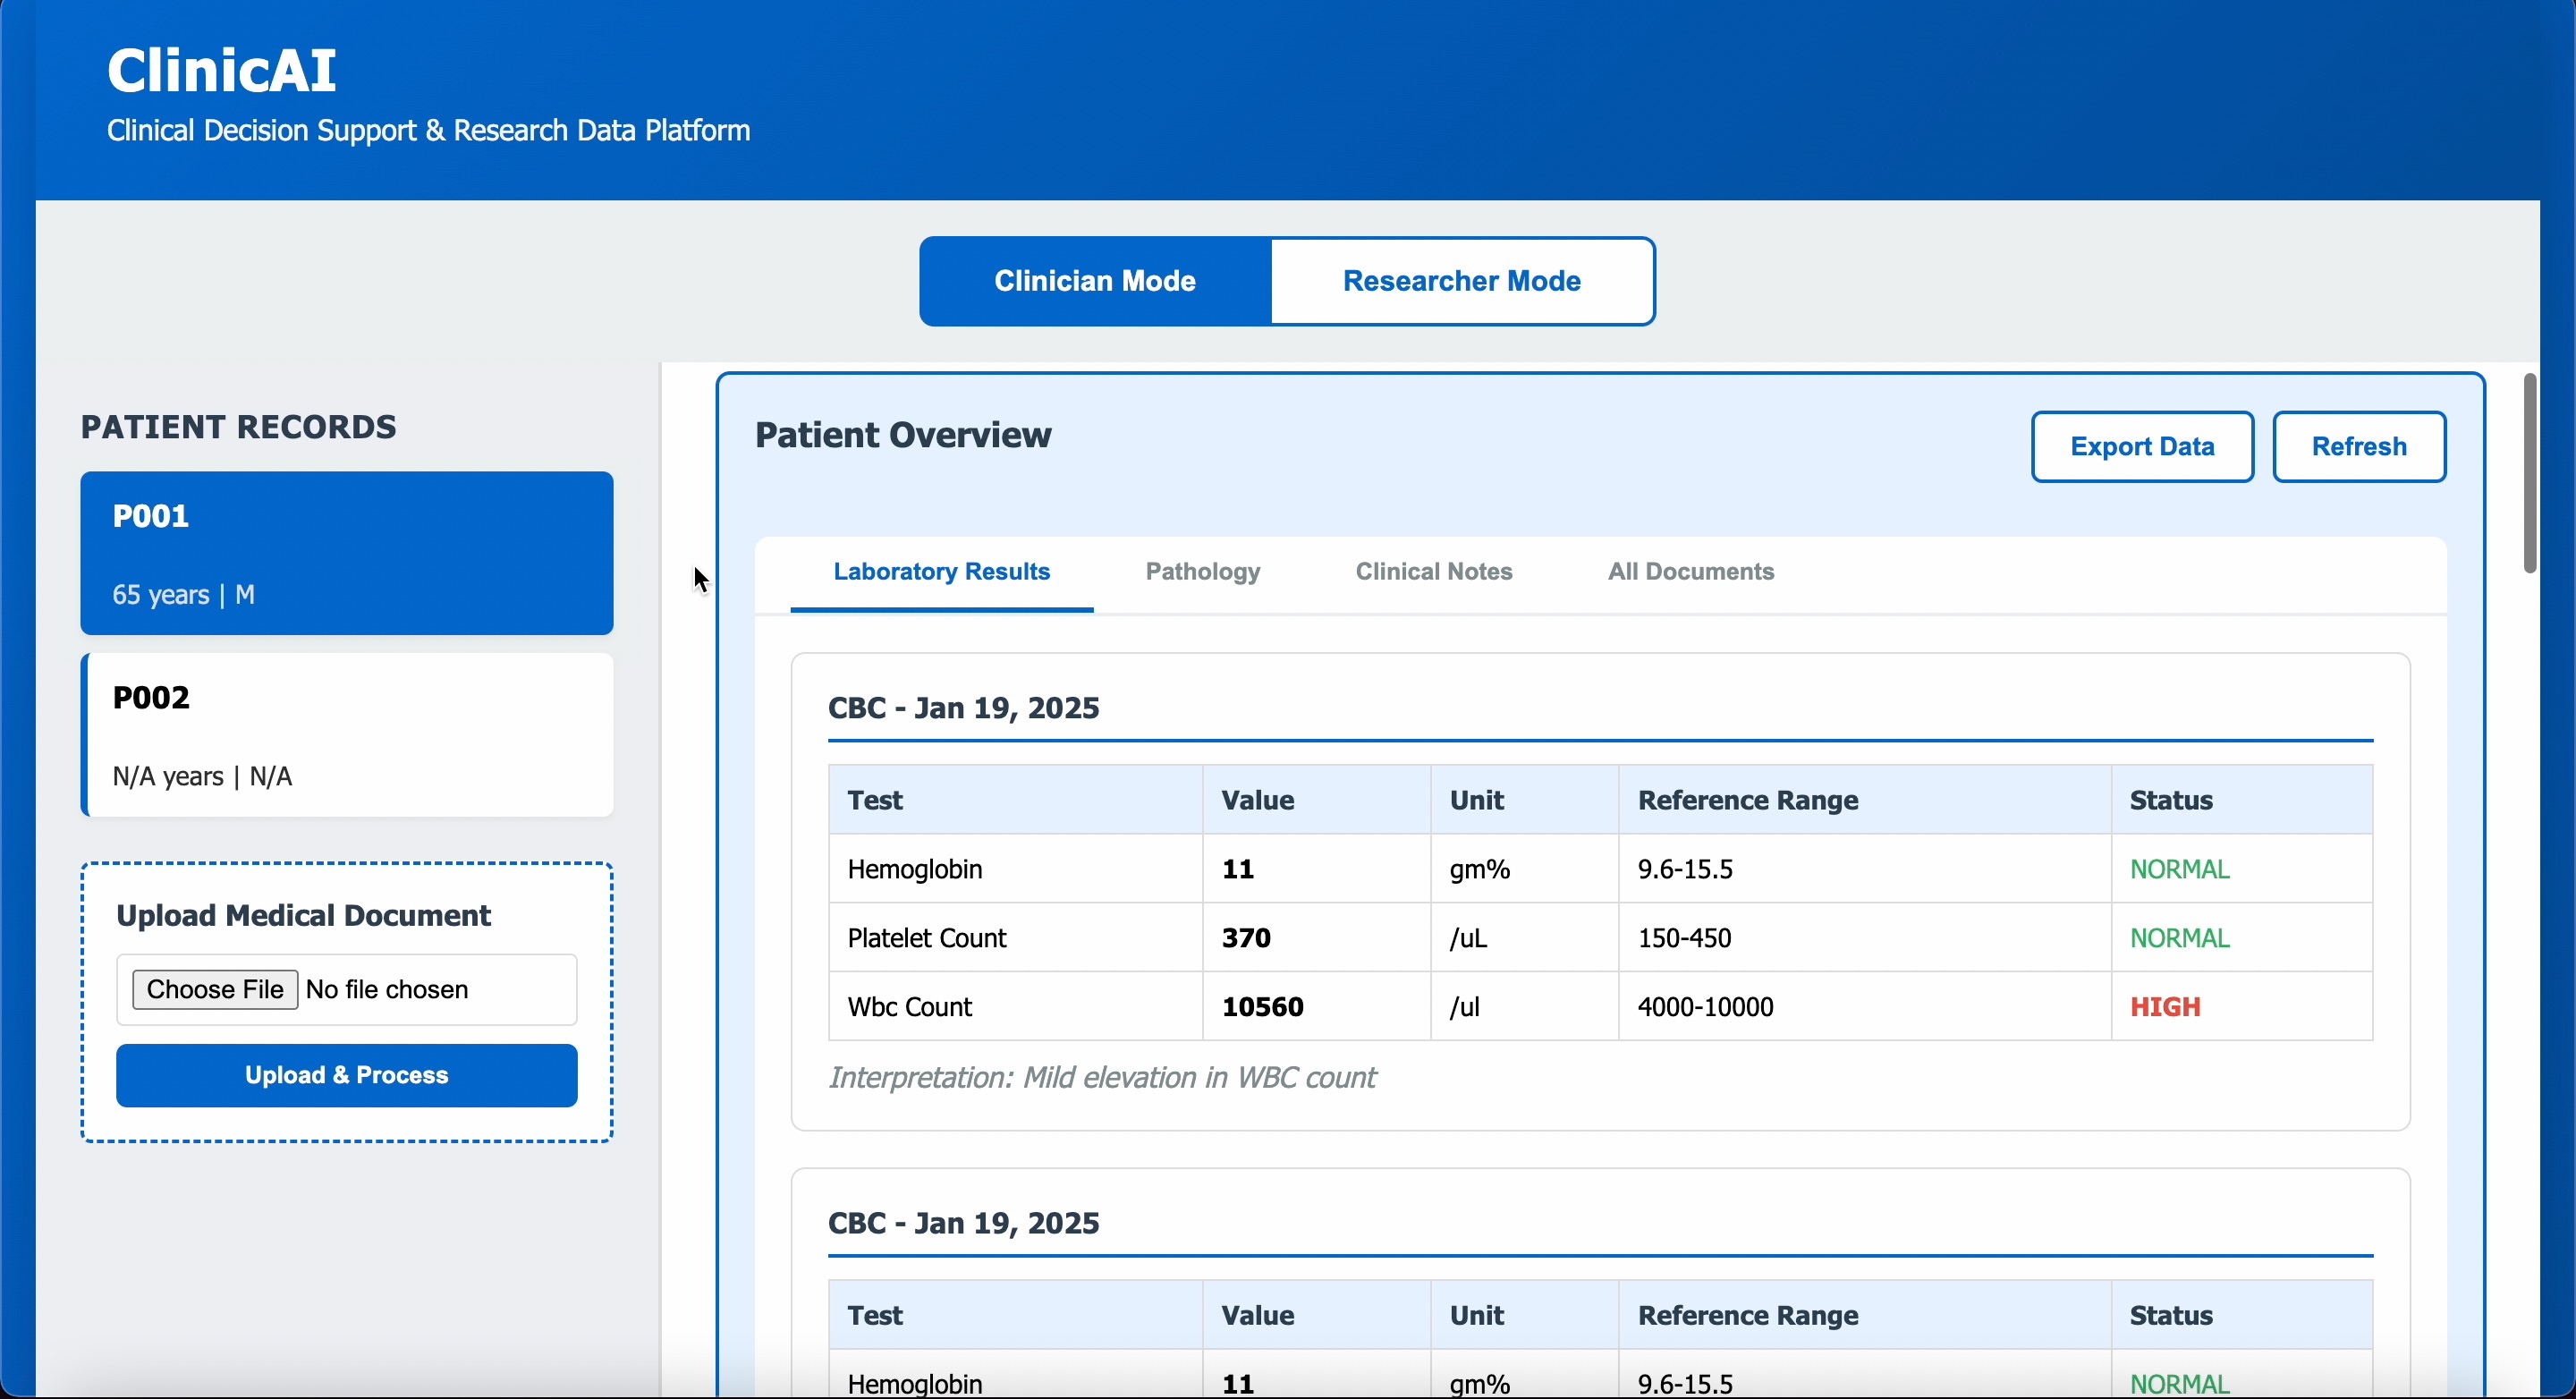
Task: Click the Refresh button
Action: click(2358, 447)
